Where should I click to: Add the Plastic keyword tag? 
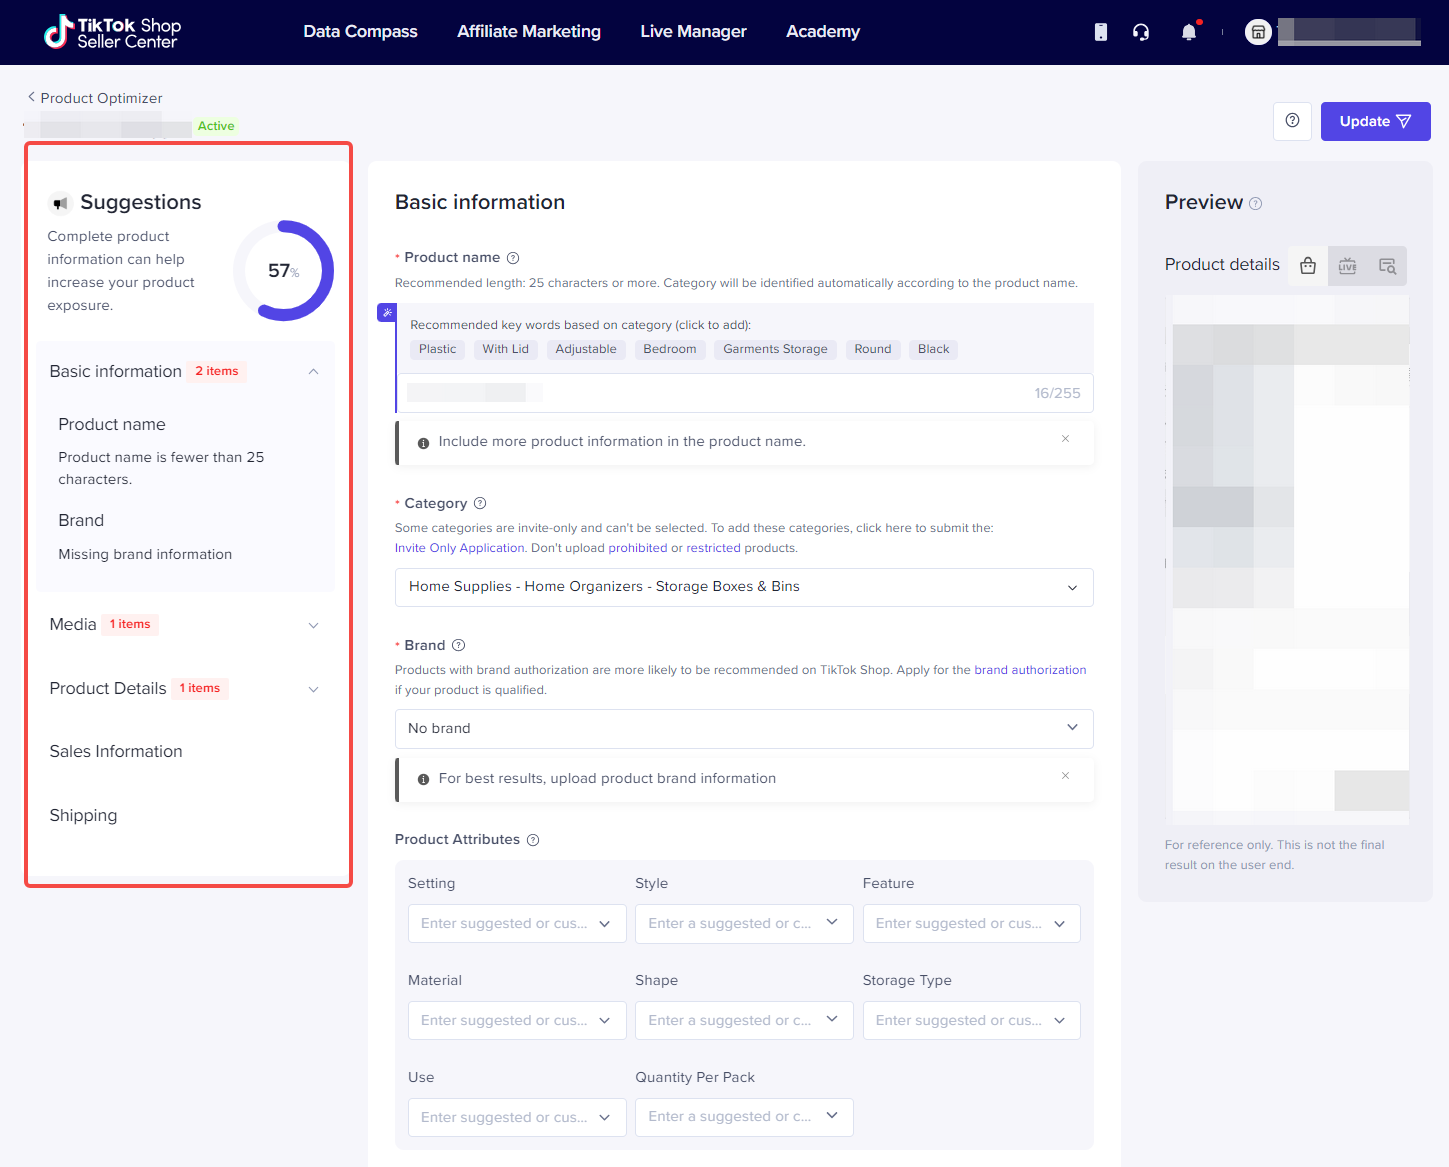pos(437,349)
